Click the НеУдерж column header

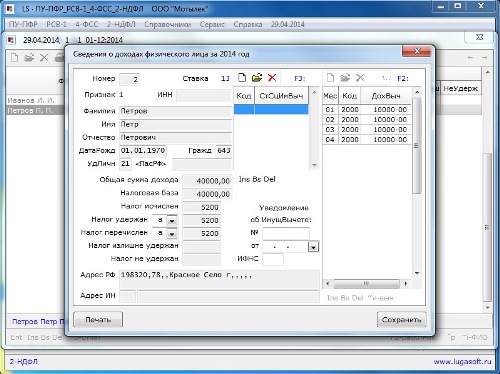[460, 89]
